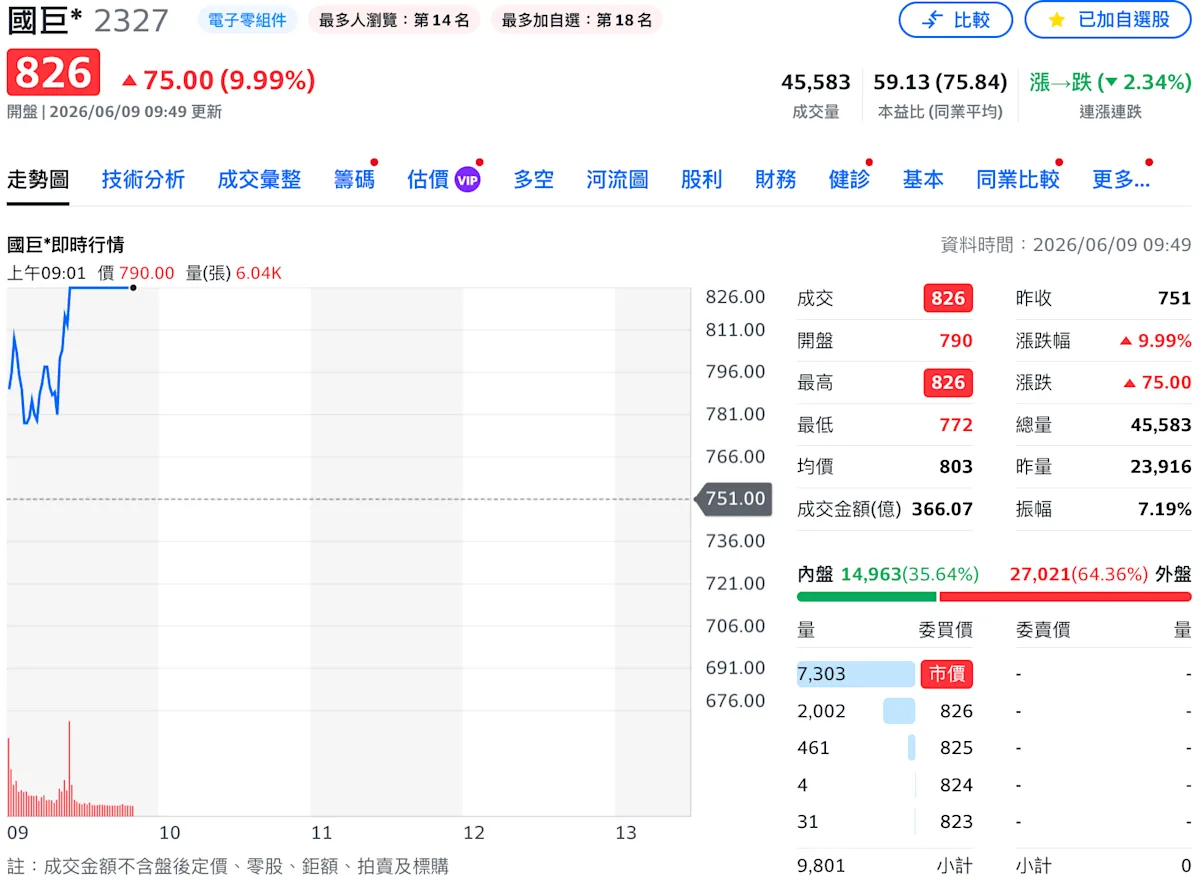
Task: Switch to the 技術分析 tab
Action: (143, 180)
